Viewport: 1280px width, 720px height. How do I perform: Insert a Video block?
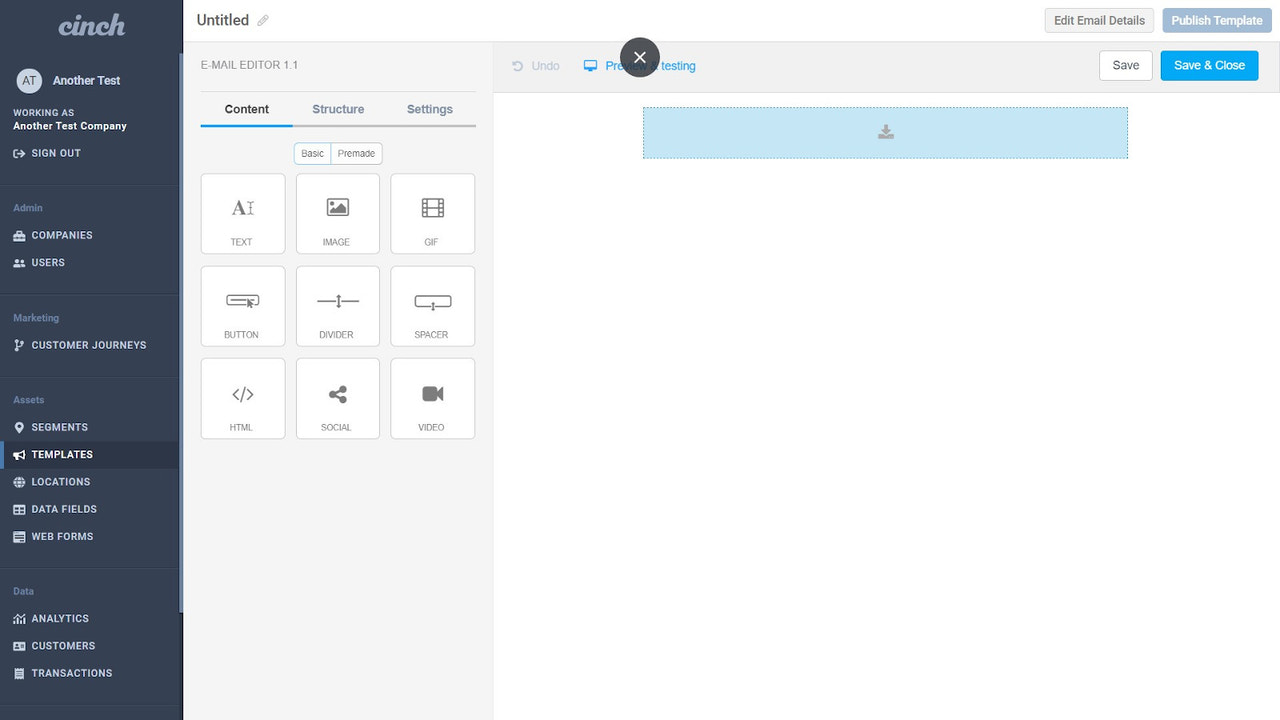click(x=432, y=398)
